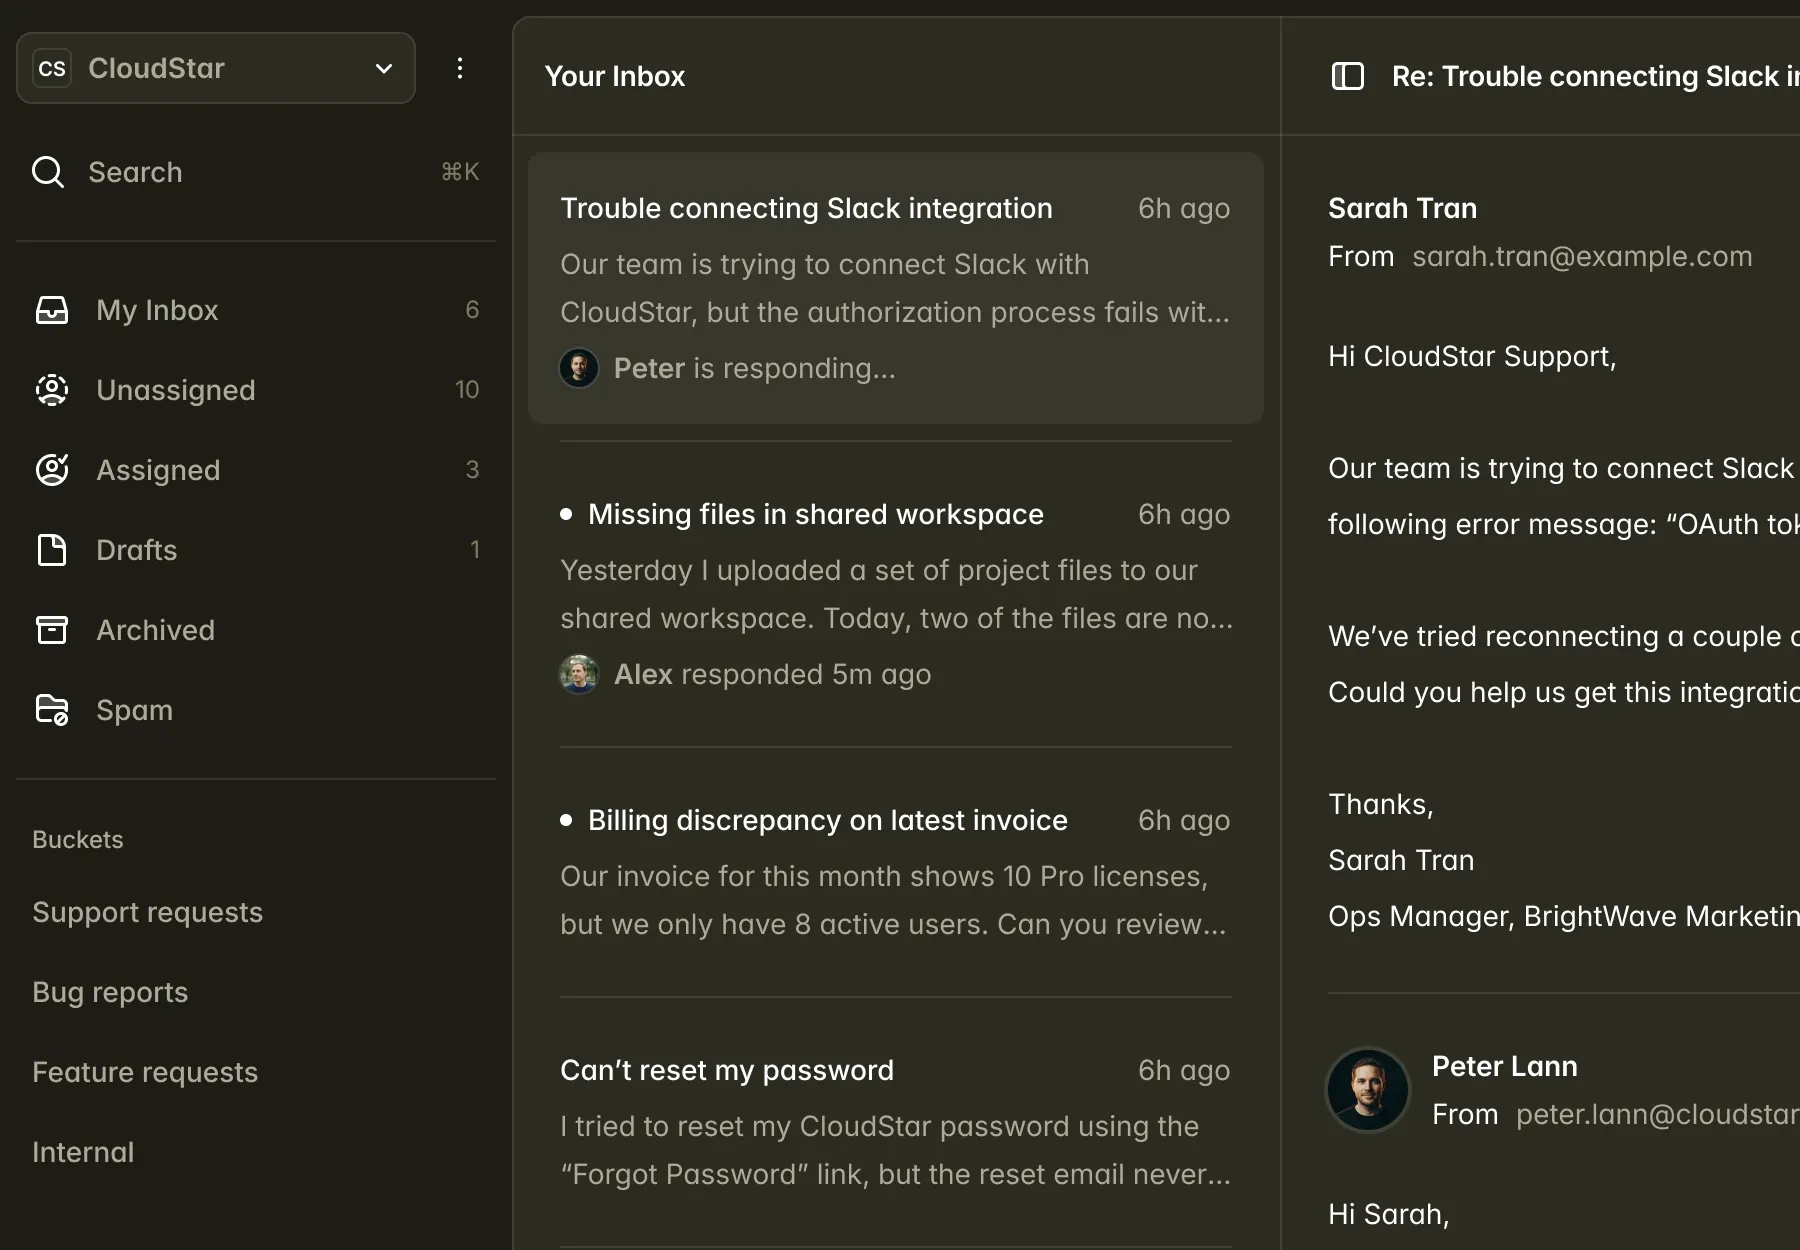Open the Support requests bucket
Viewport: 1800px width, 1250px height.
point(147,912)
